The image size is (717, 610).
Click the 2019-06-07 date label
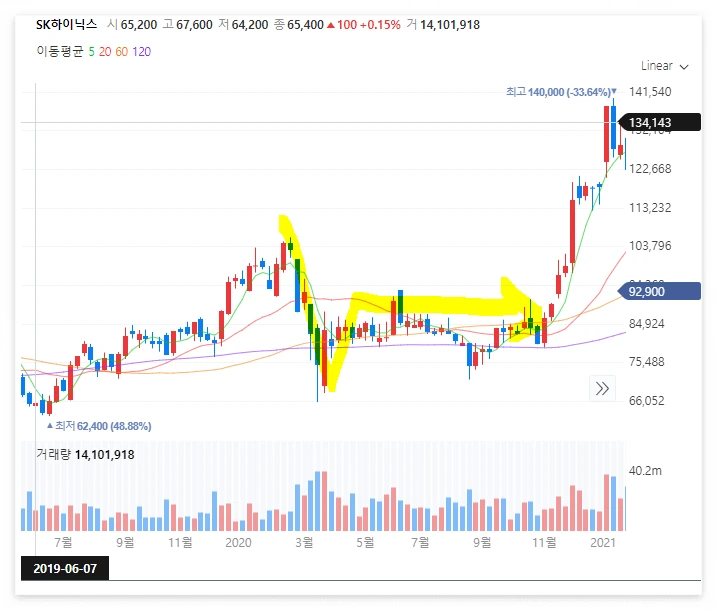pos(65,568)
